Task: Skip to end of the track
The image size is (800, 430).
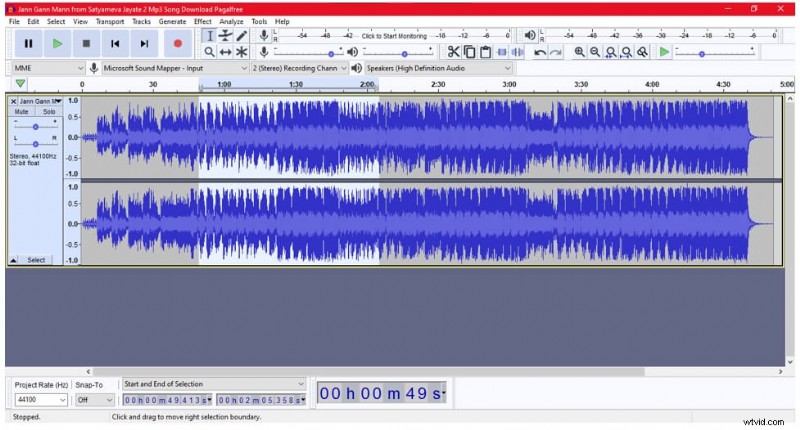Action: click(x=144, y=44)
